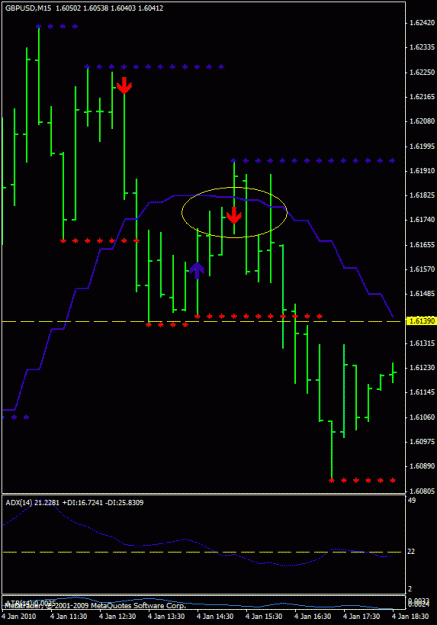437x625 pixels.
Task: Click price axis label 1.61230
Action: 422,368
